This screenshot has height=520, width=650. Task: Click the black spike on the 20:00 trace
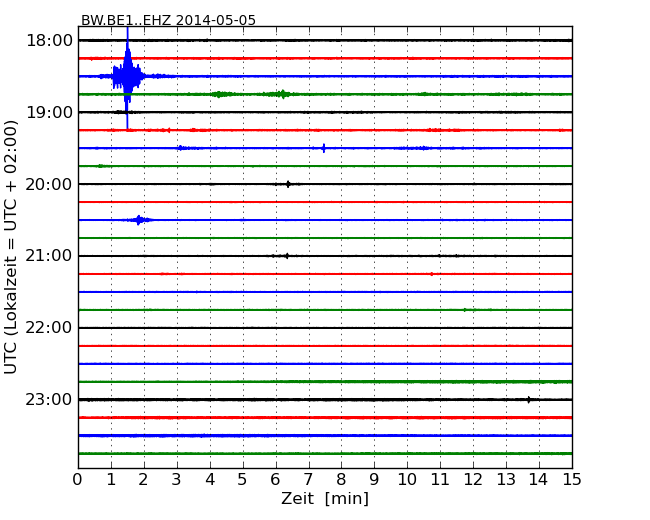[288, 184]
